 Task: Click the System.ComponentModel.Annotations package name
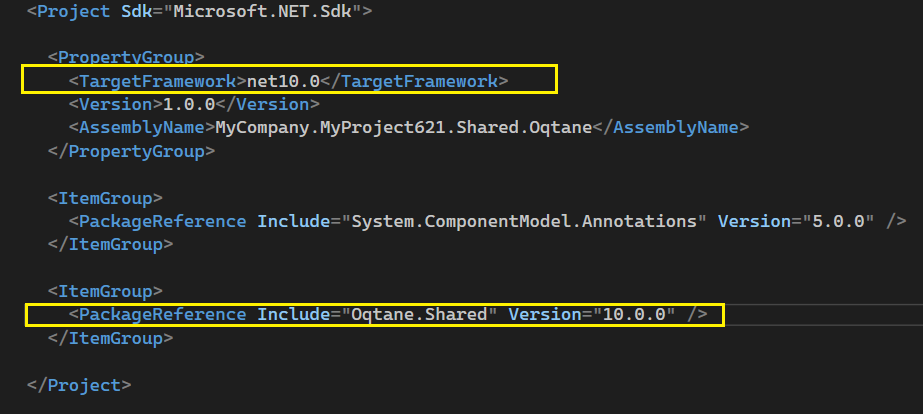(x=524, y=220)
